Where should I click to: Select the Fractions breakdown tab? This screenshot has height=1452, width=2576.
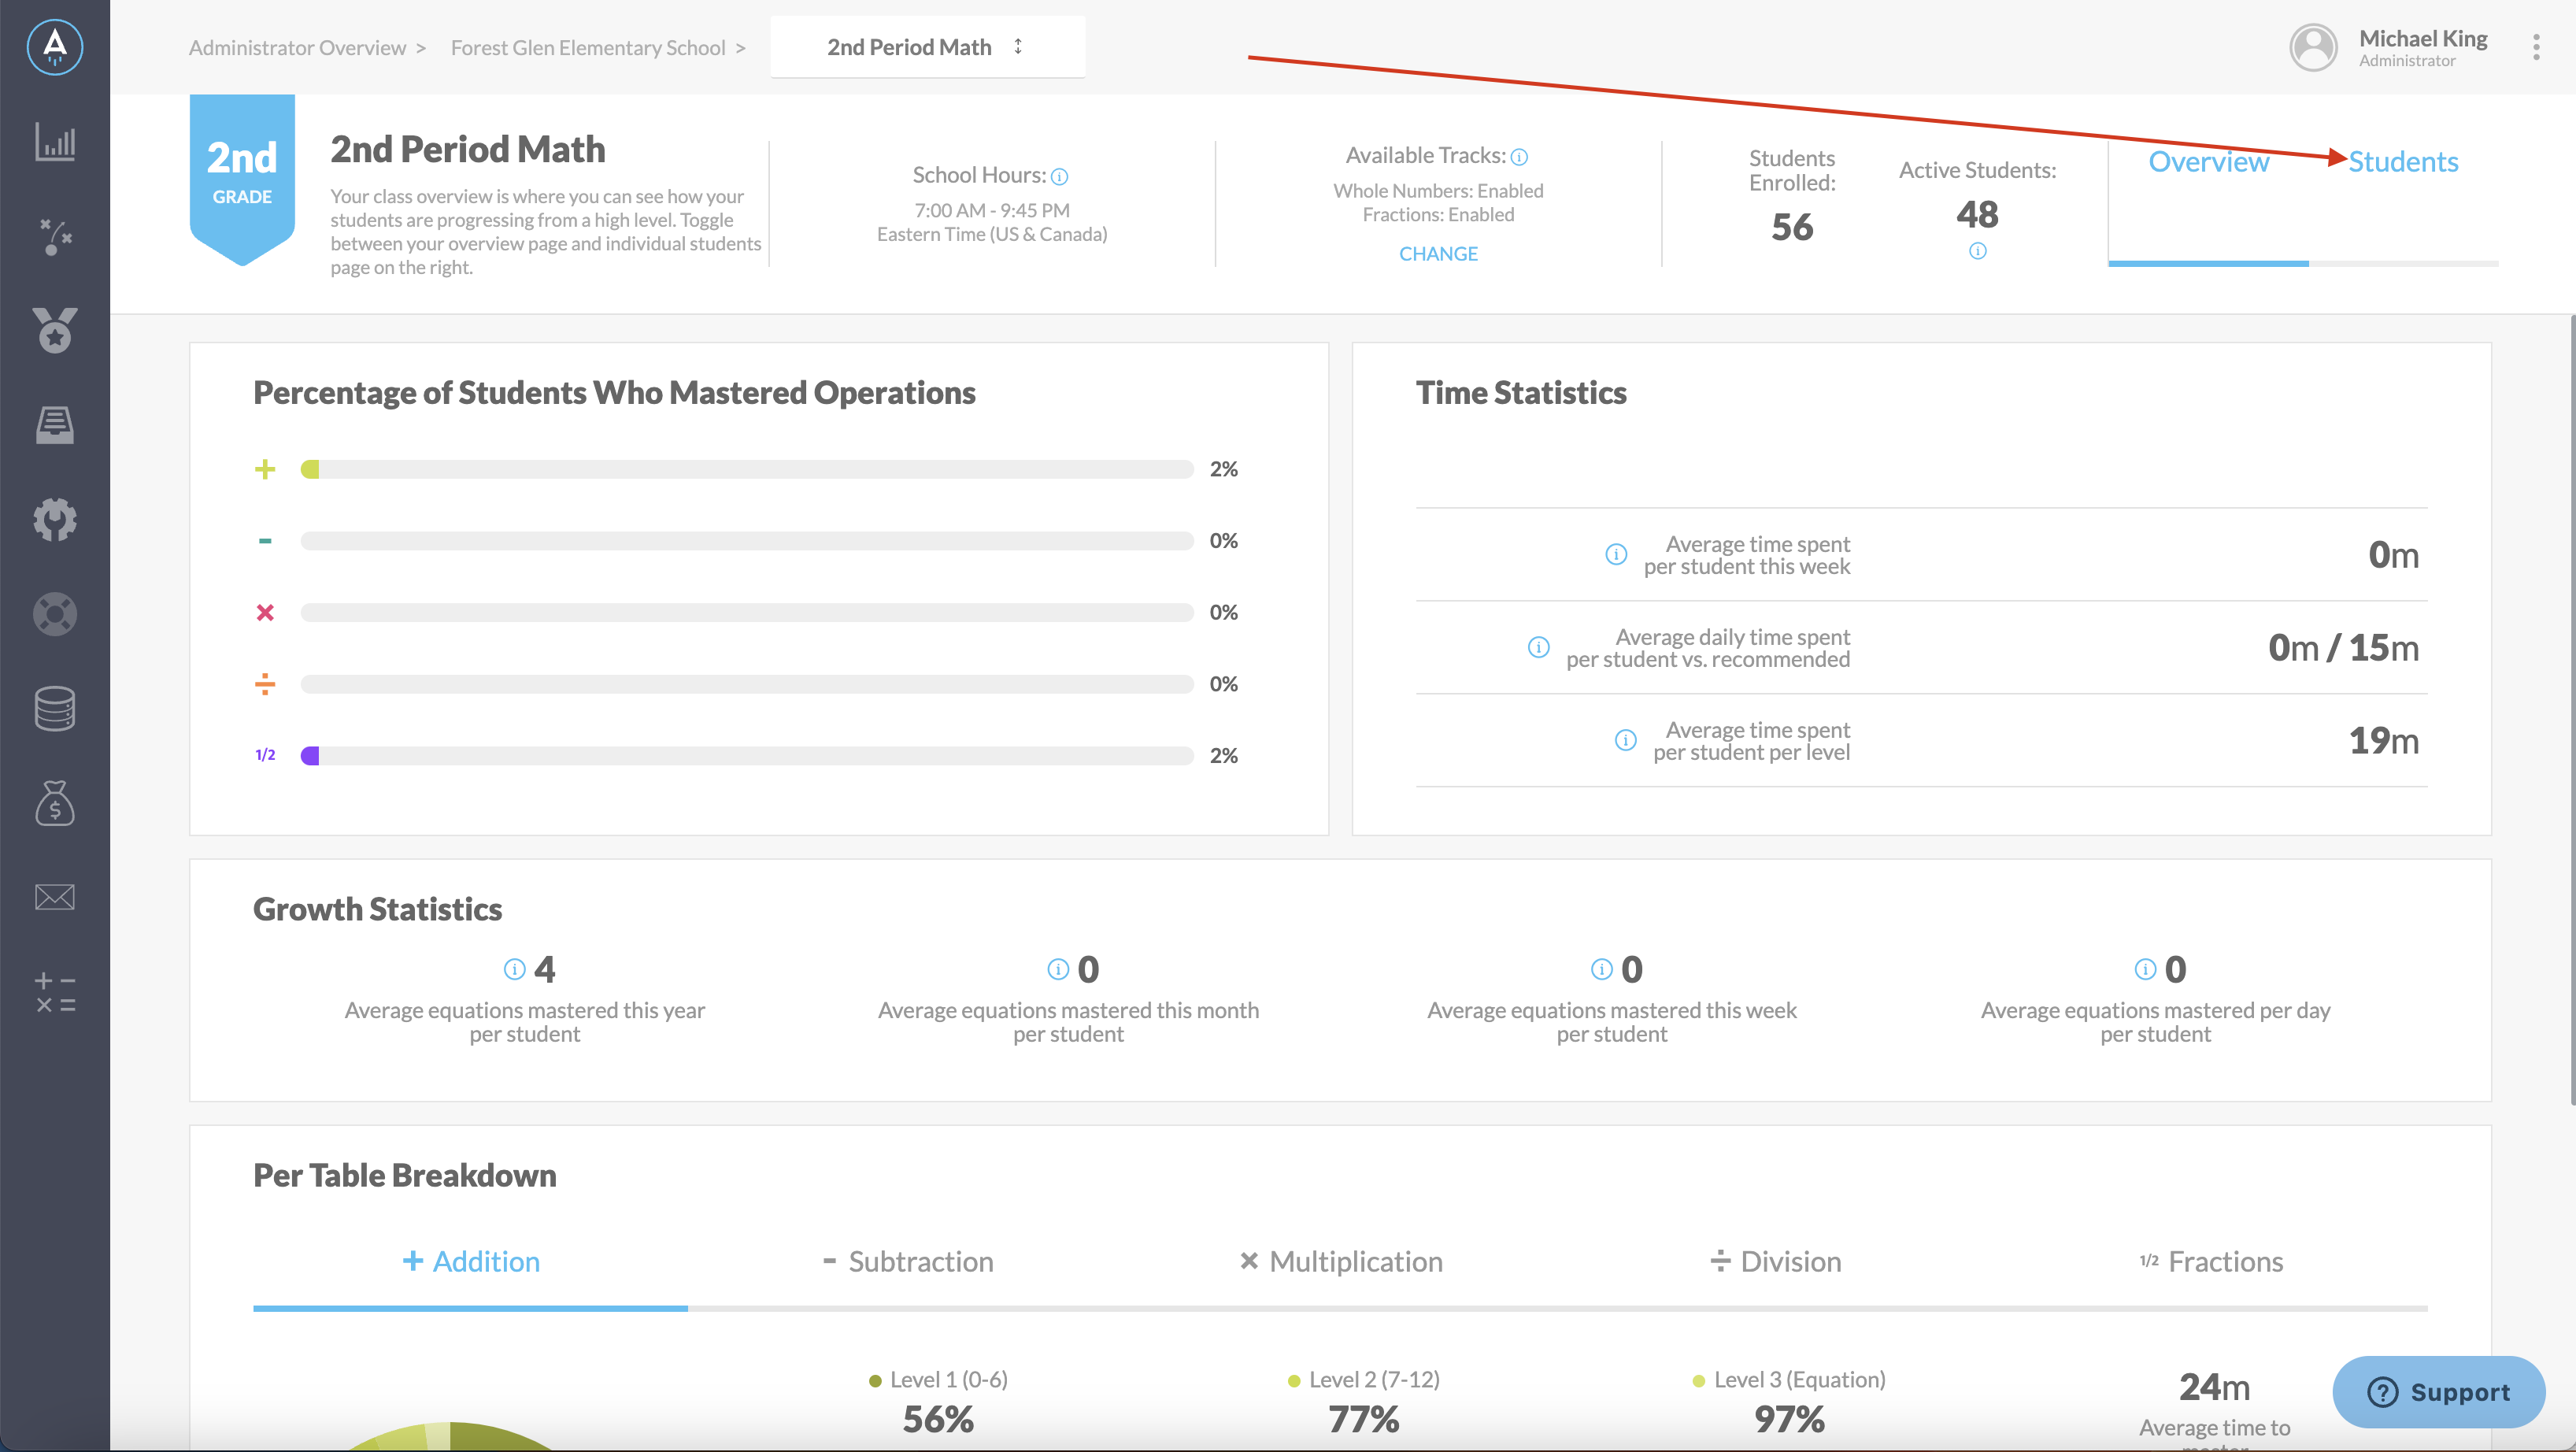2211,1262
